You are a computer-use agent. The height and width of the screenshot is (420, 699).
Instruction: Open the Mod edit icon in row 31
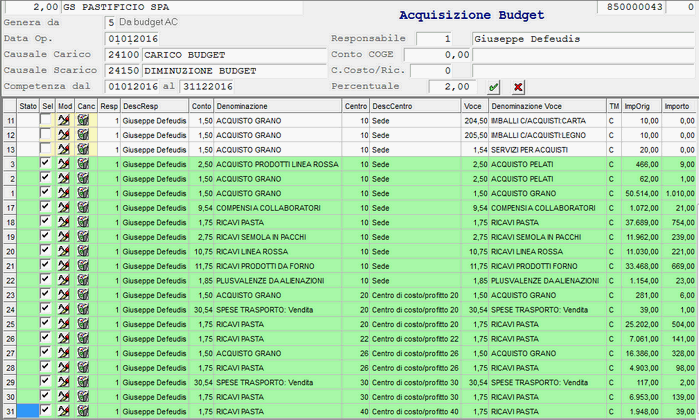64,411
